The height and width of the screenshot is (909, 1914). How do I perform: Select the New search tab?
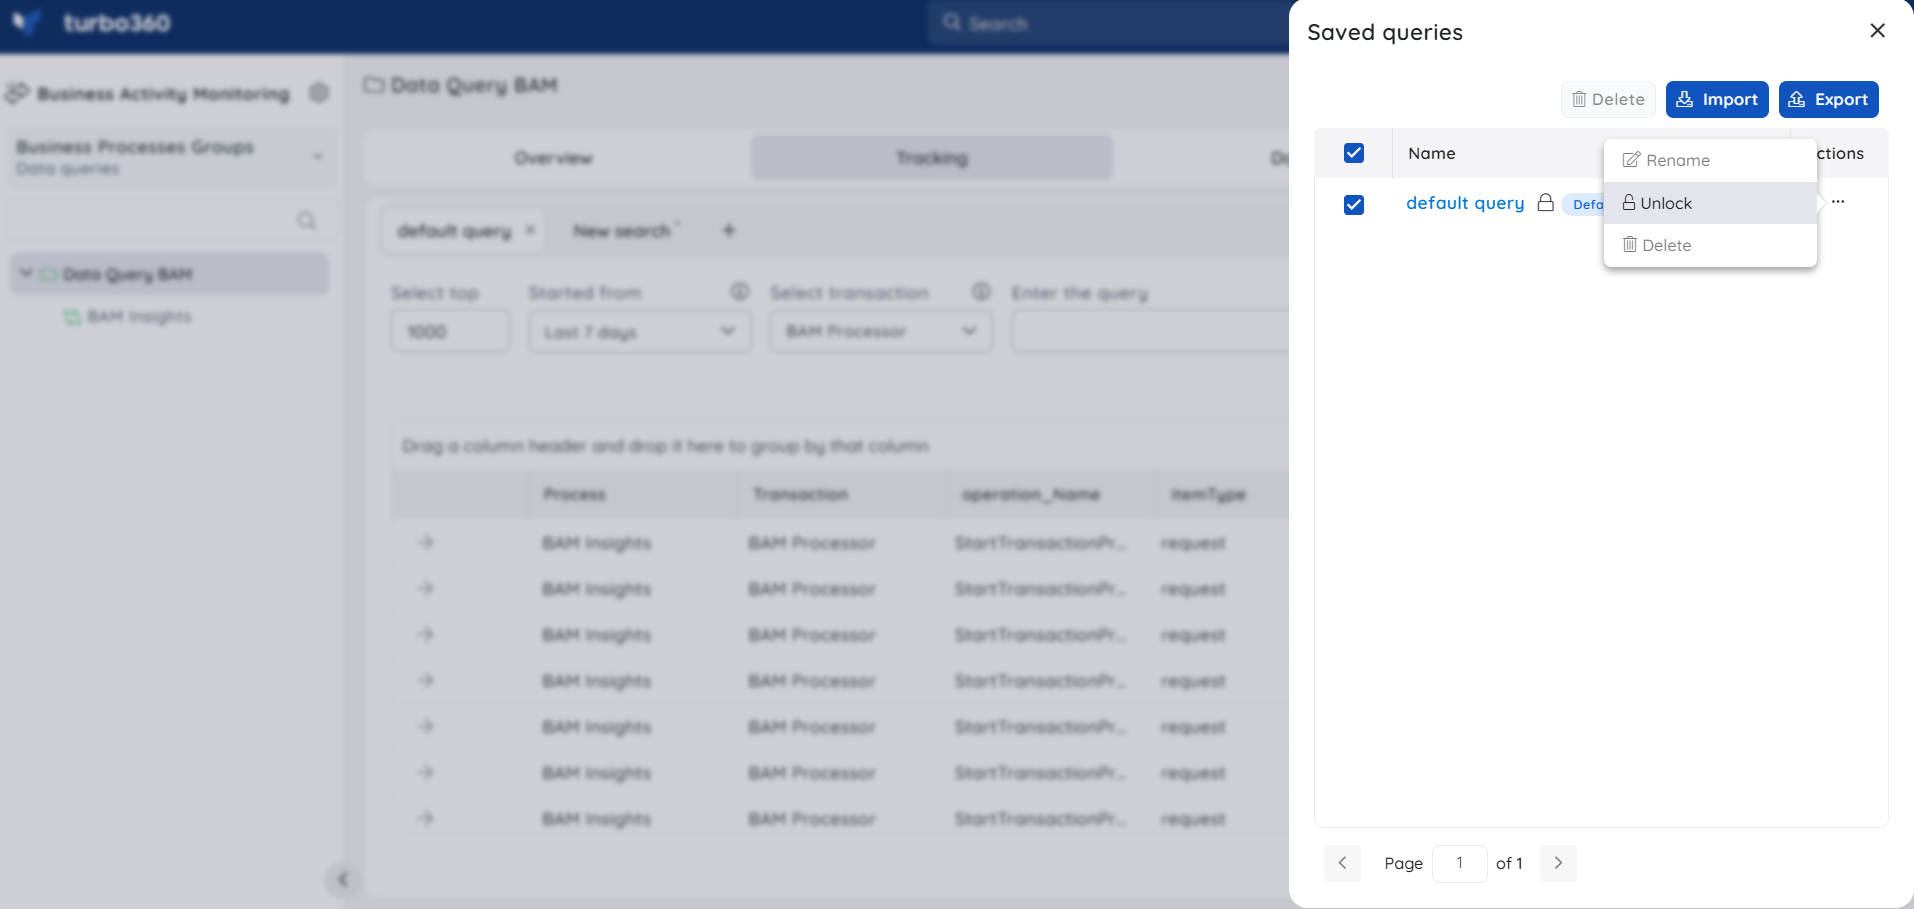(622, 231)
